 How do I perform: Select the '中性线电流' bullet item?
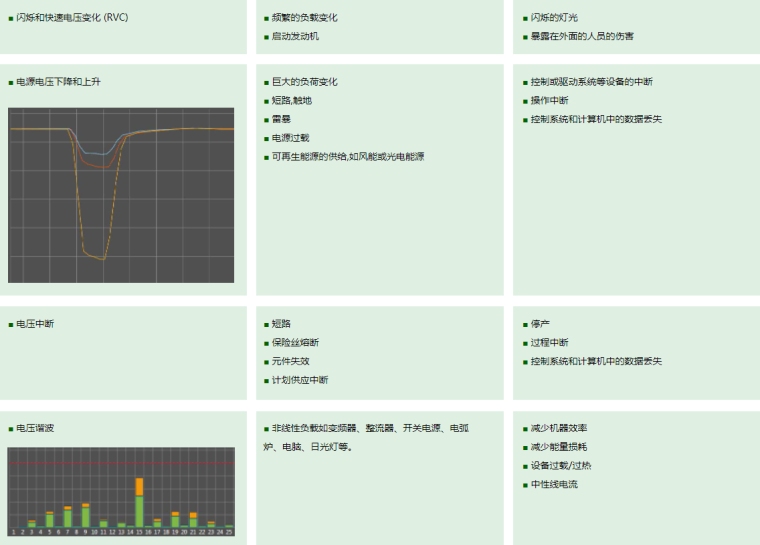pyautogui.click(x=554, y=485)
